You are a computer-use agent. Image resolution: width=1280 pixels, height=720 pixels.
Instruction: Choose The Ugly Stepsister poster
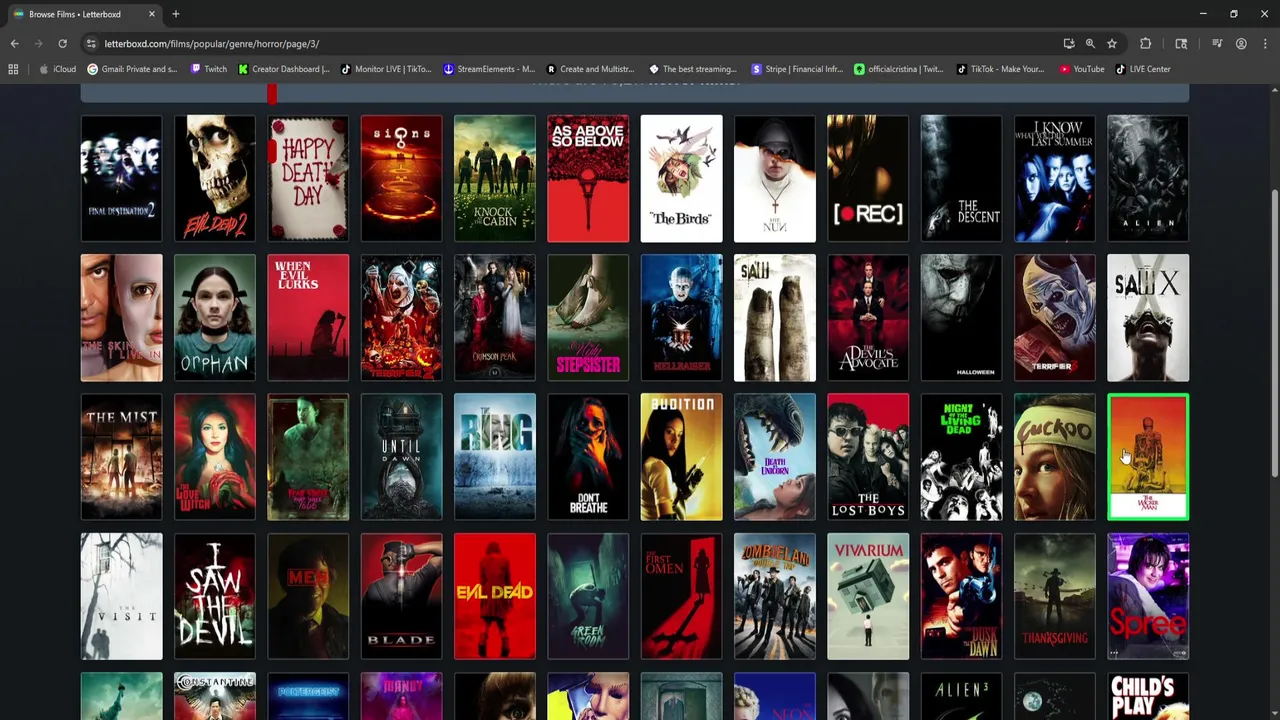(588, 318)
